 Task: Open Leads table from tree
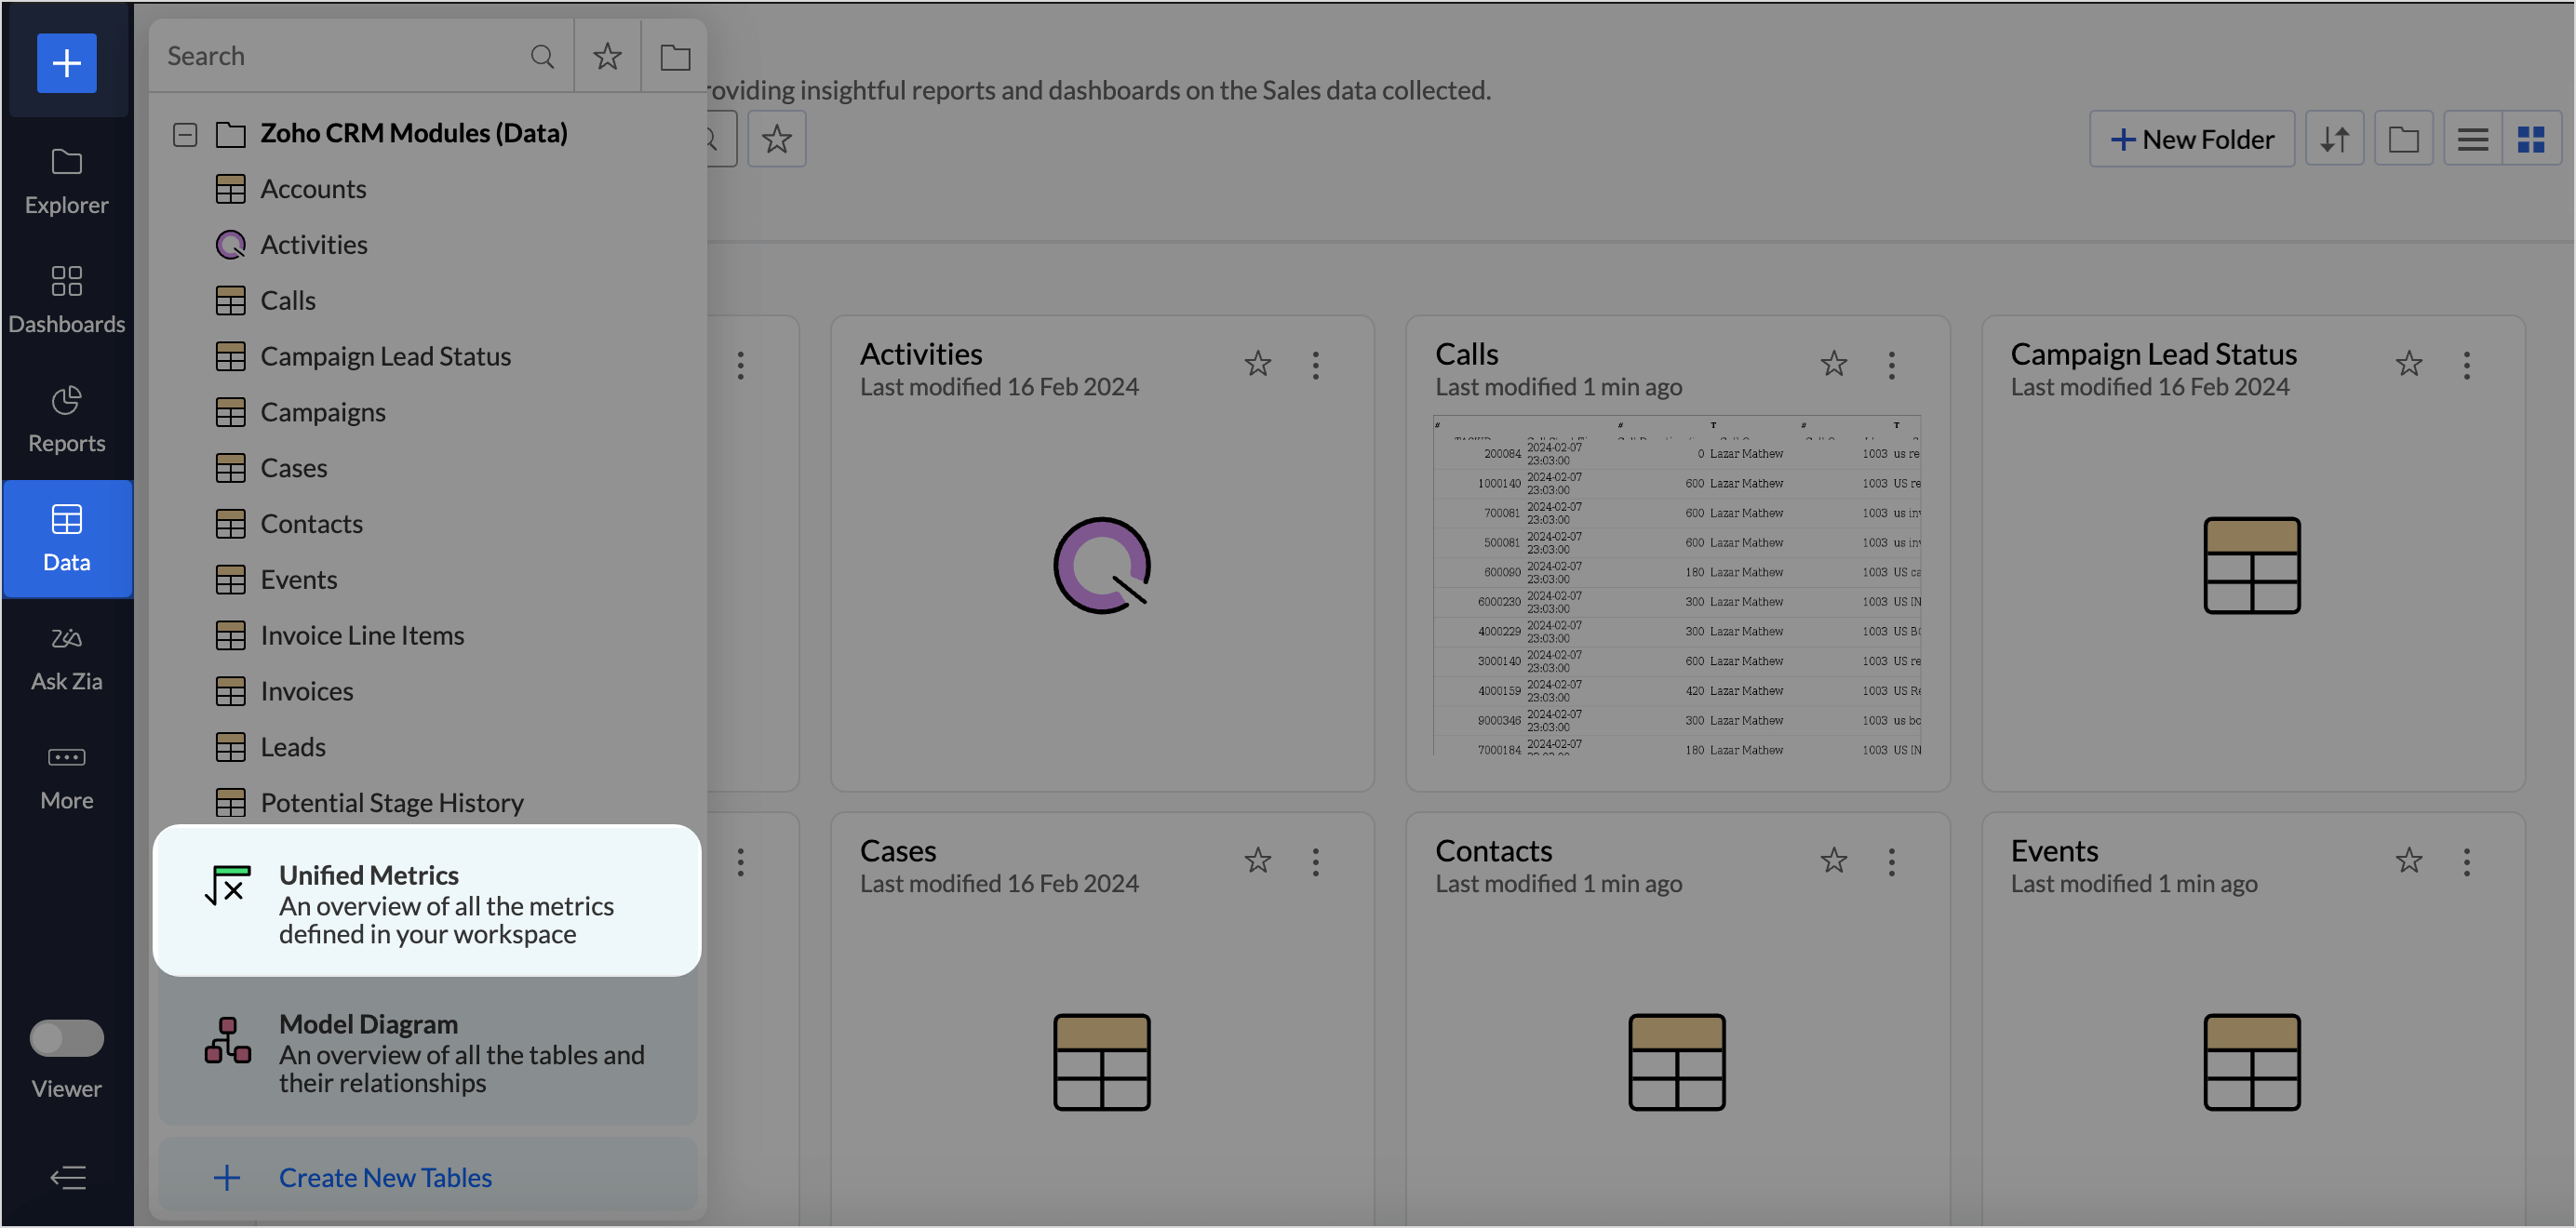point(292,747)
